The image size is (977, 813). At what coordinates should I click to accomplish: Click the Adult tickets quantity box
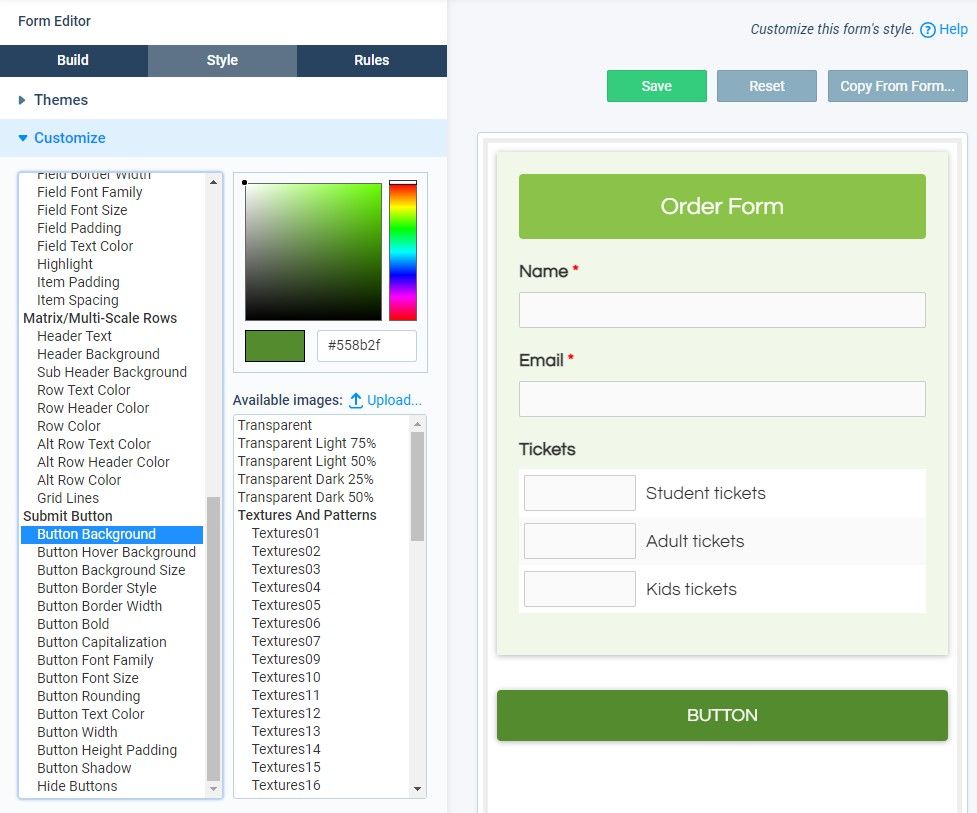579,541
